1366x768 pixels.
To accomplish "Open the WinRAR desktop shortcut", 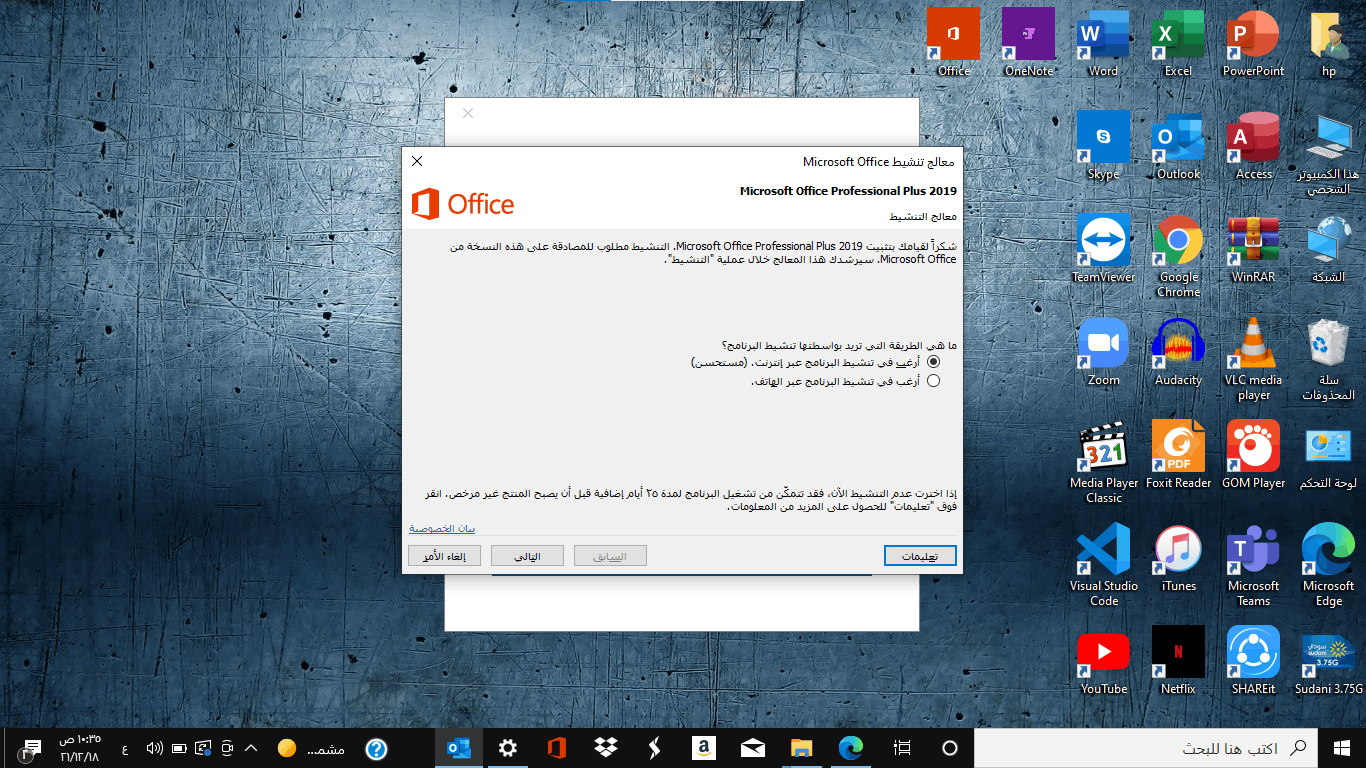I will (x=1253, y=249).
